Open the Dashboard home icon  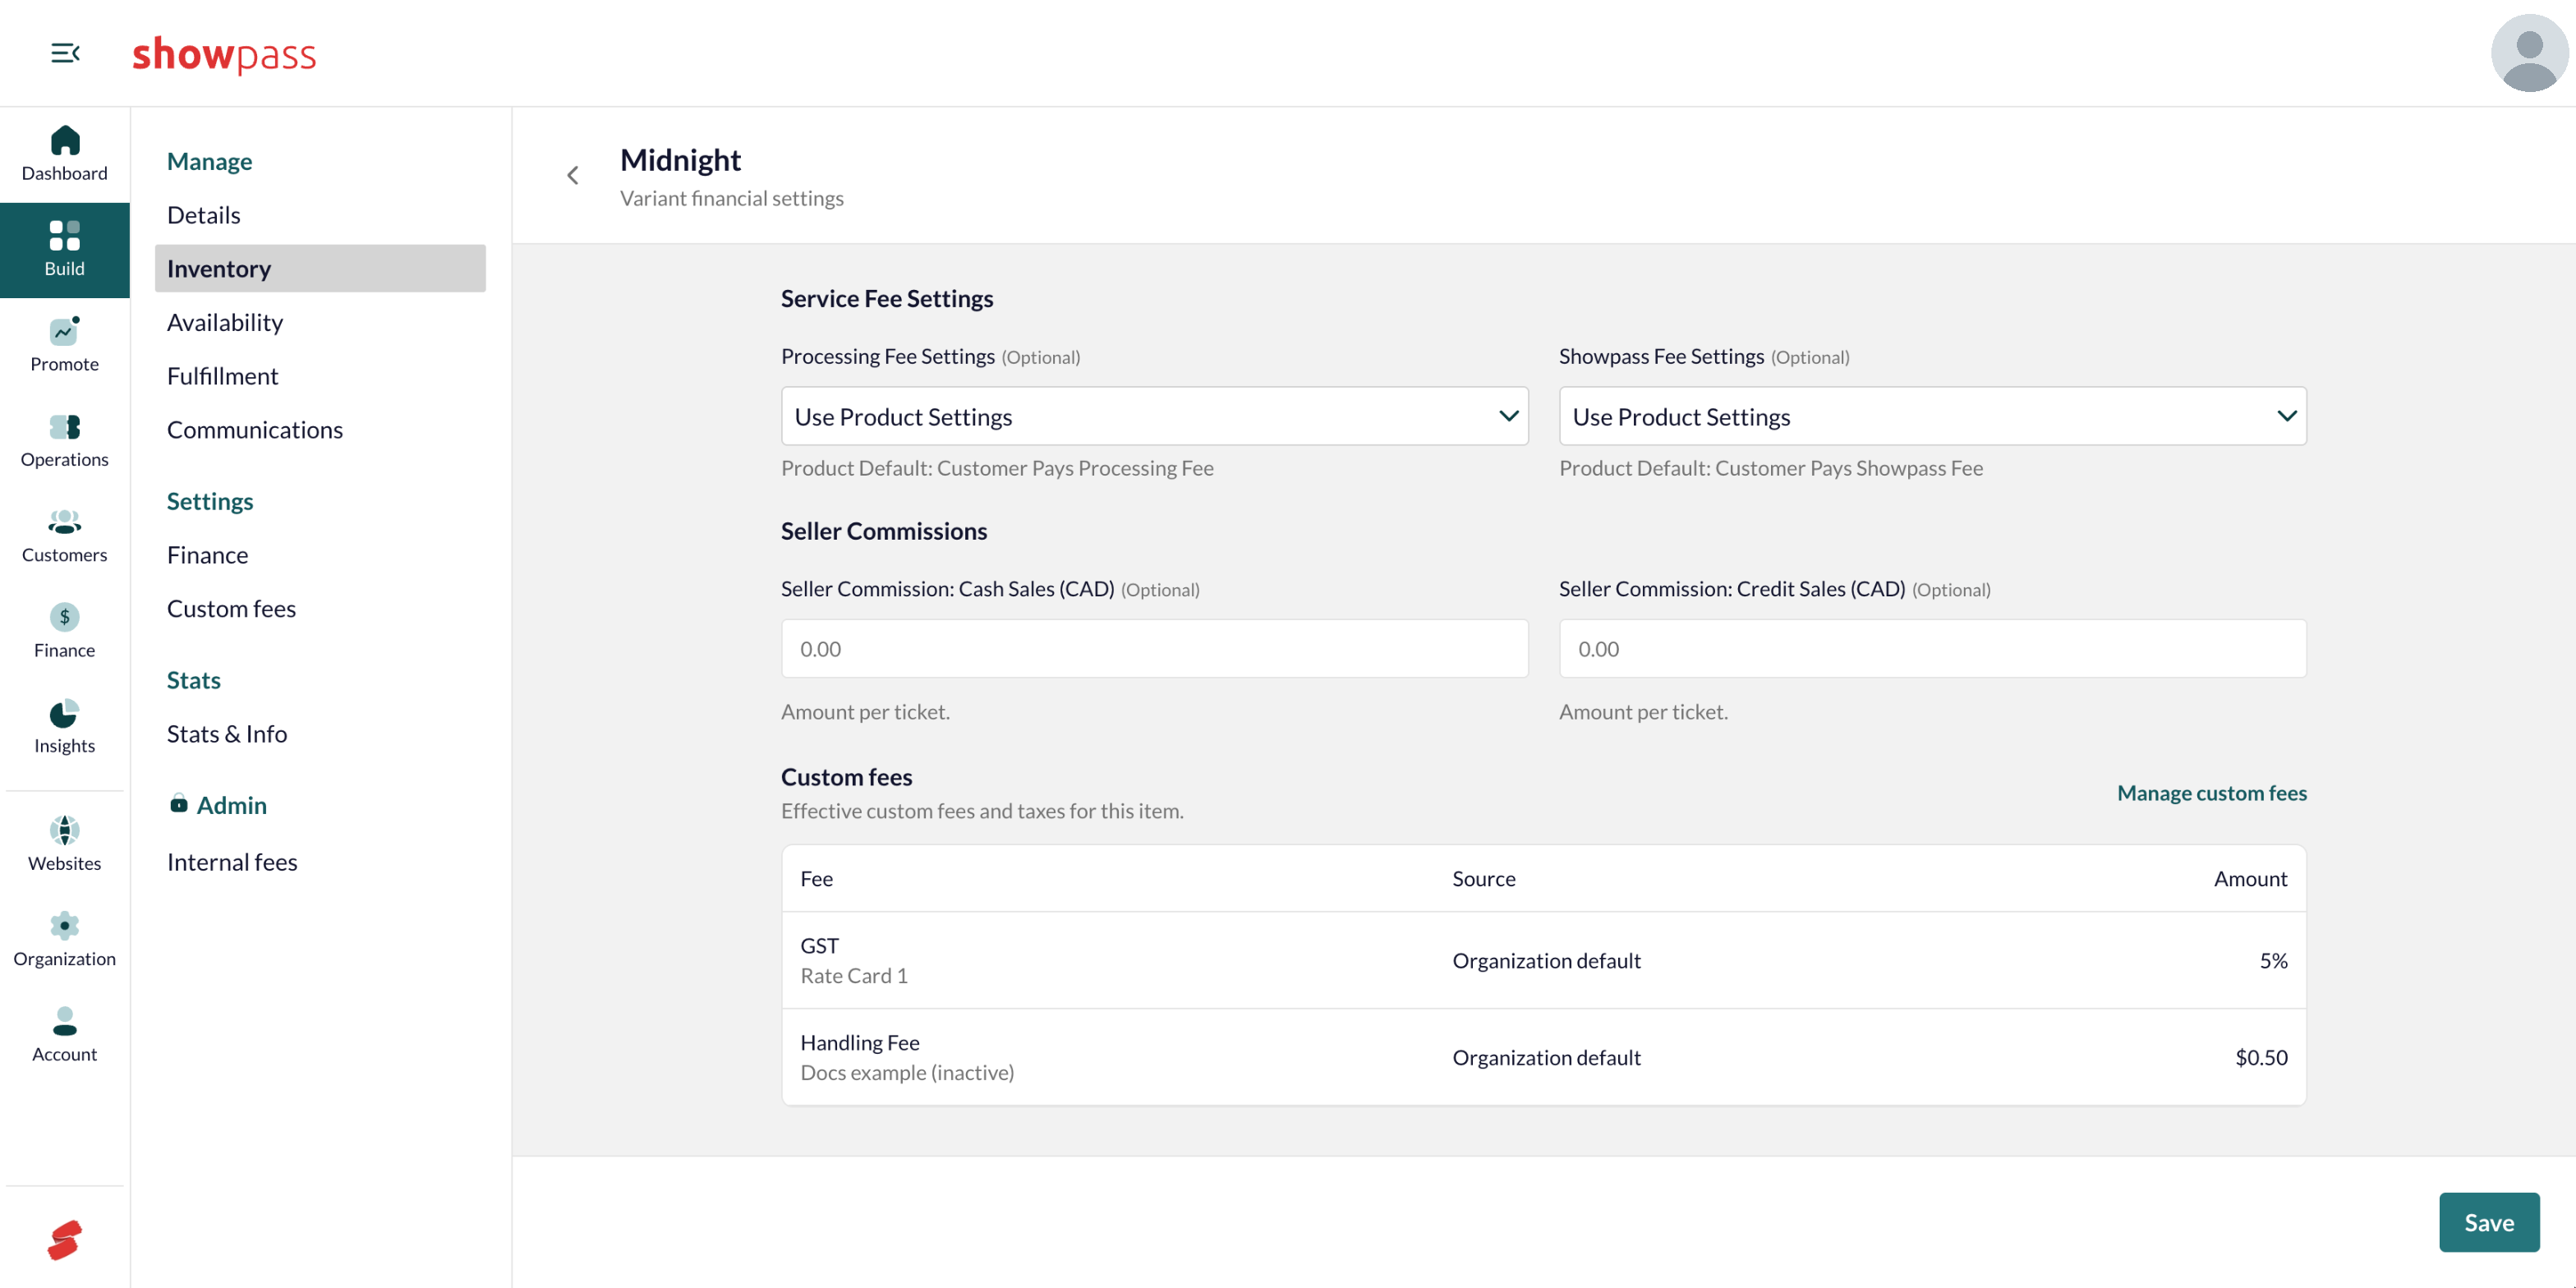[65, 140]
